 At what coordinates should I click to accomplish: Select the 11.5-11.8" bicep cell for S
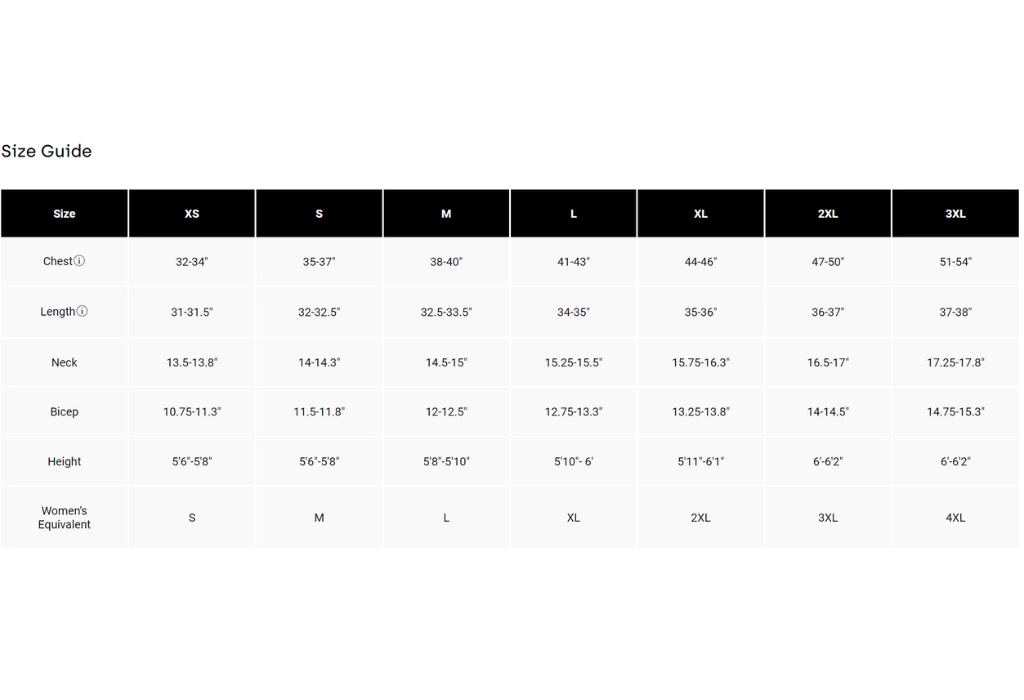pos(319,412)
